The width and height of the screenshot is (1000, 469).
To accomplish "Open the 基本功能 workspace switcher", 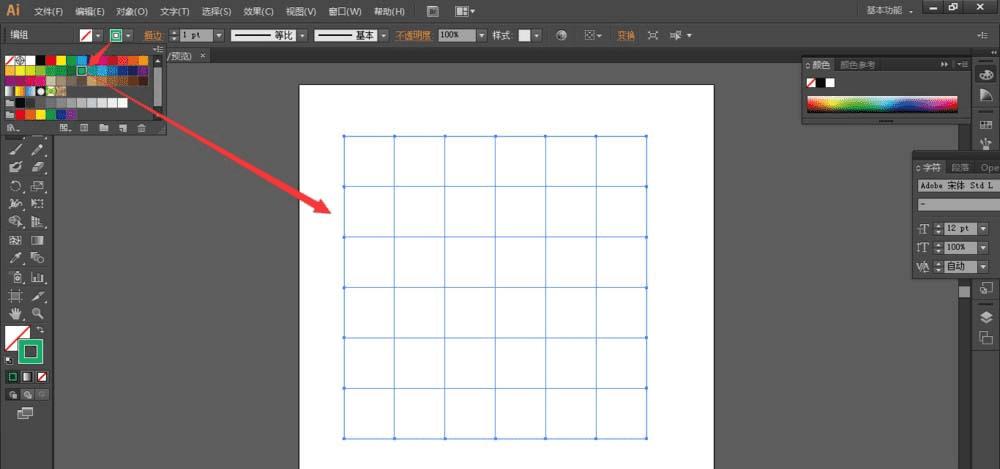I will pyautogui.click(x=890, y=11).
